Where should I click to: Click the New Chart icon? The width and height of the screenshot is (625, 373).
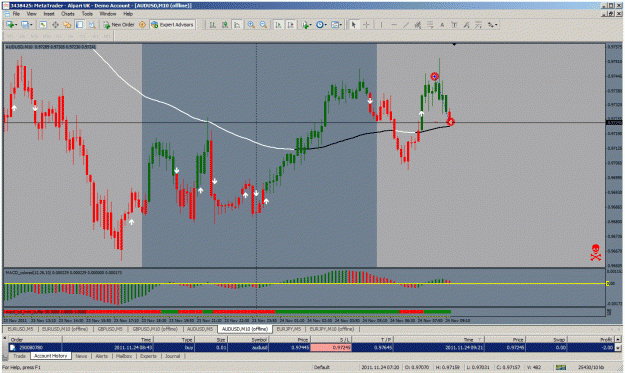coord(11,25)
